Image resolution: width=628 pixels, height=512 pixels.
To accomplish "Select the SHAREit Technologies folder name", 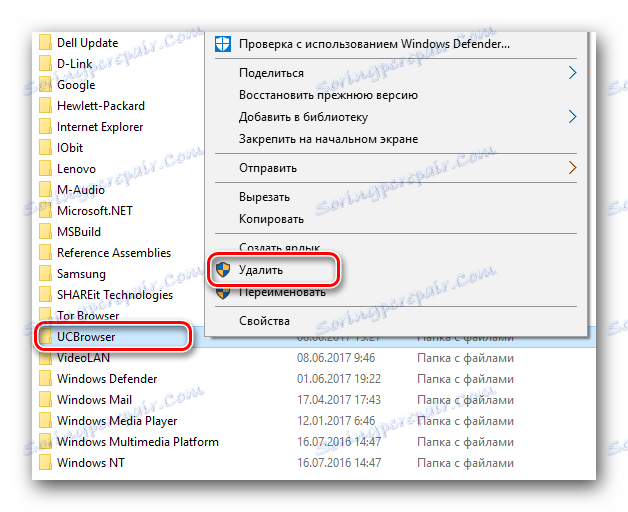I will tap(115, 294).
